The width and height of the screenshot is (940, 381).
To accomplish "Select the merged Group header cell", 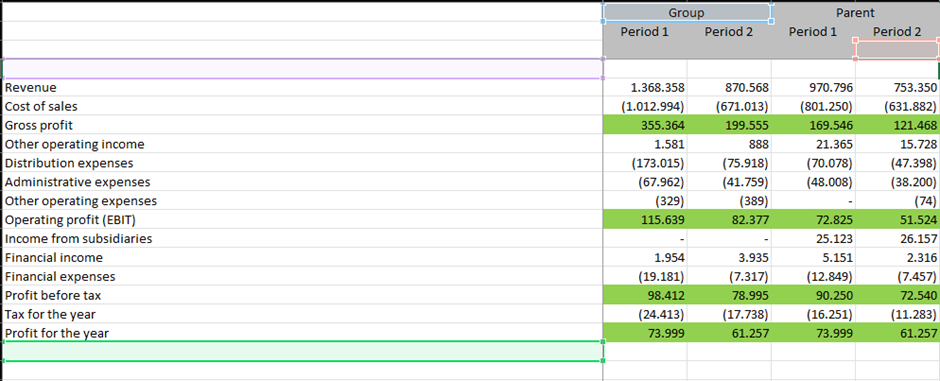I will pos(686,13).
